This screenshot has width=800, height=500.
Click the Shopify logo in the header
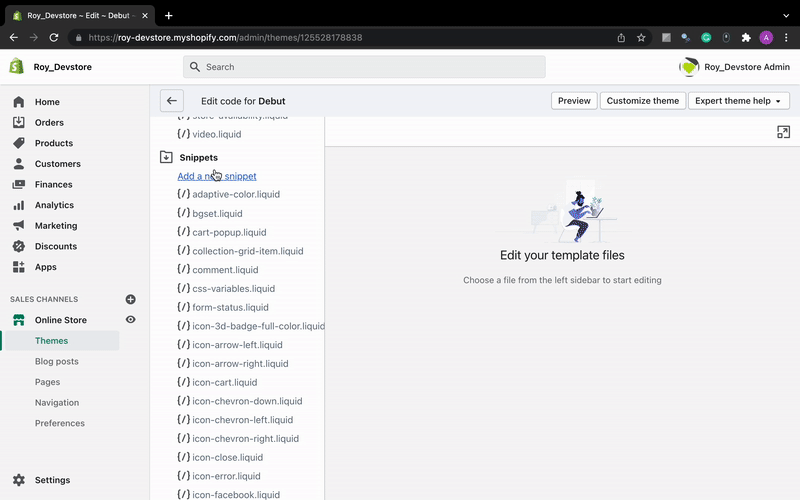(x=17, y=66)
